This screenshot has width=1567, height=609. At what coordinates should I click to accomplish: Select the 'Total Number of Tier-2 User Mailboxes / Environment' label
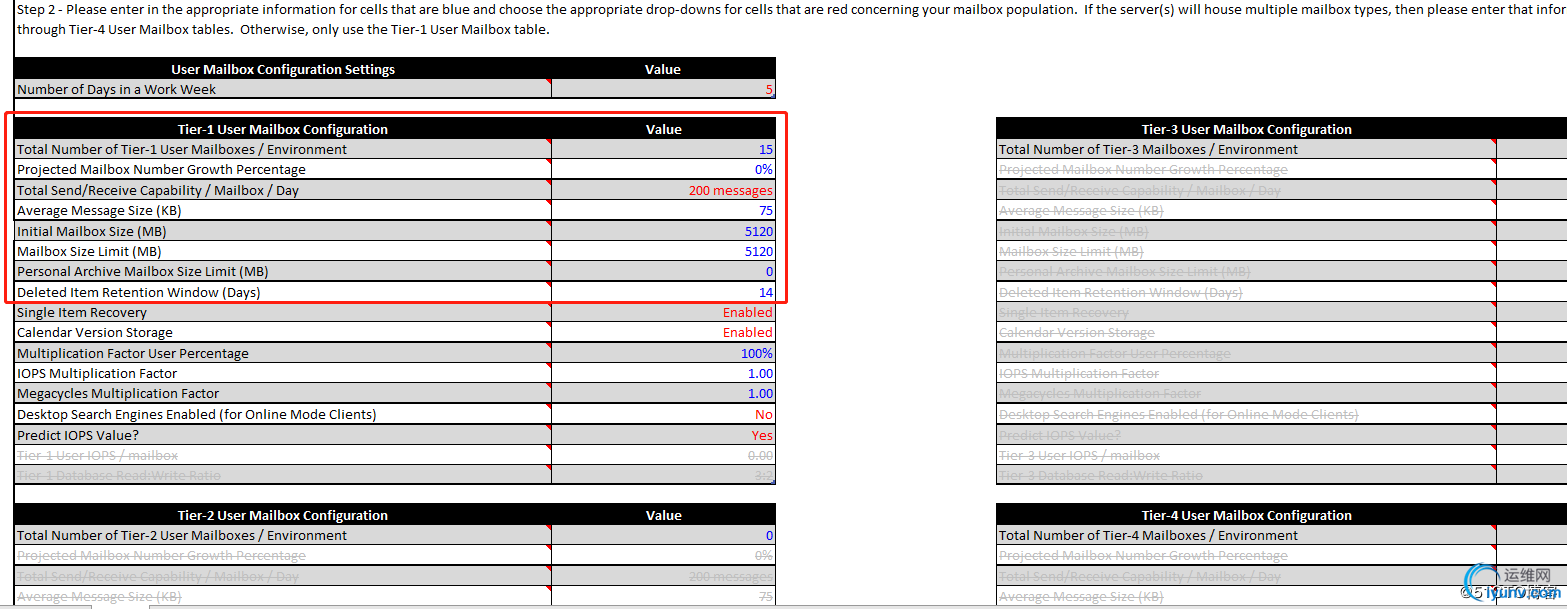coord(182,536)
